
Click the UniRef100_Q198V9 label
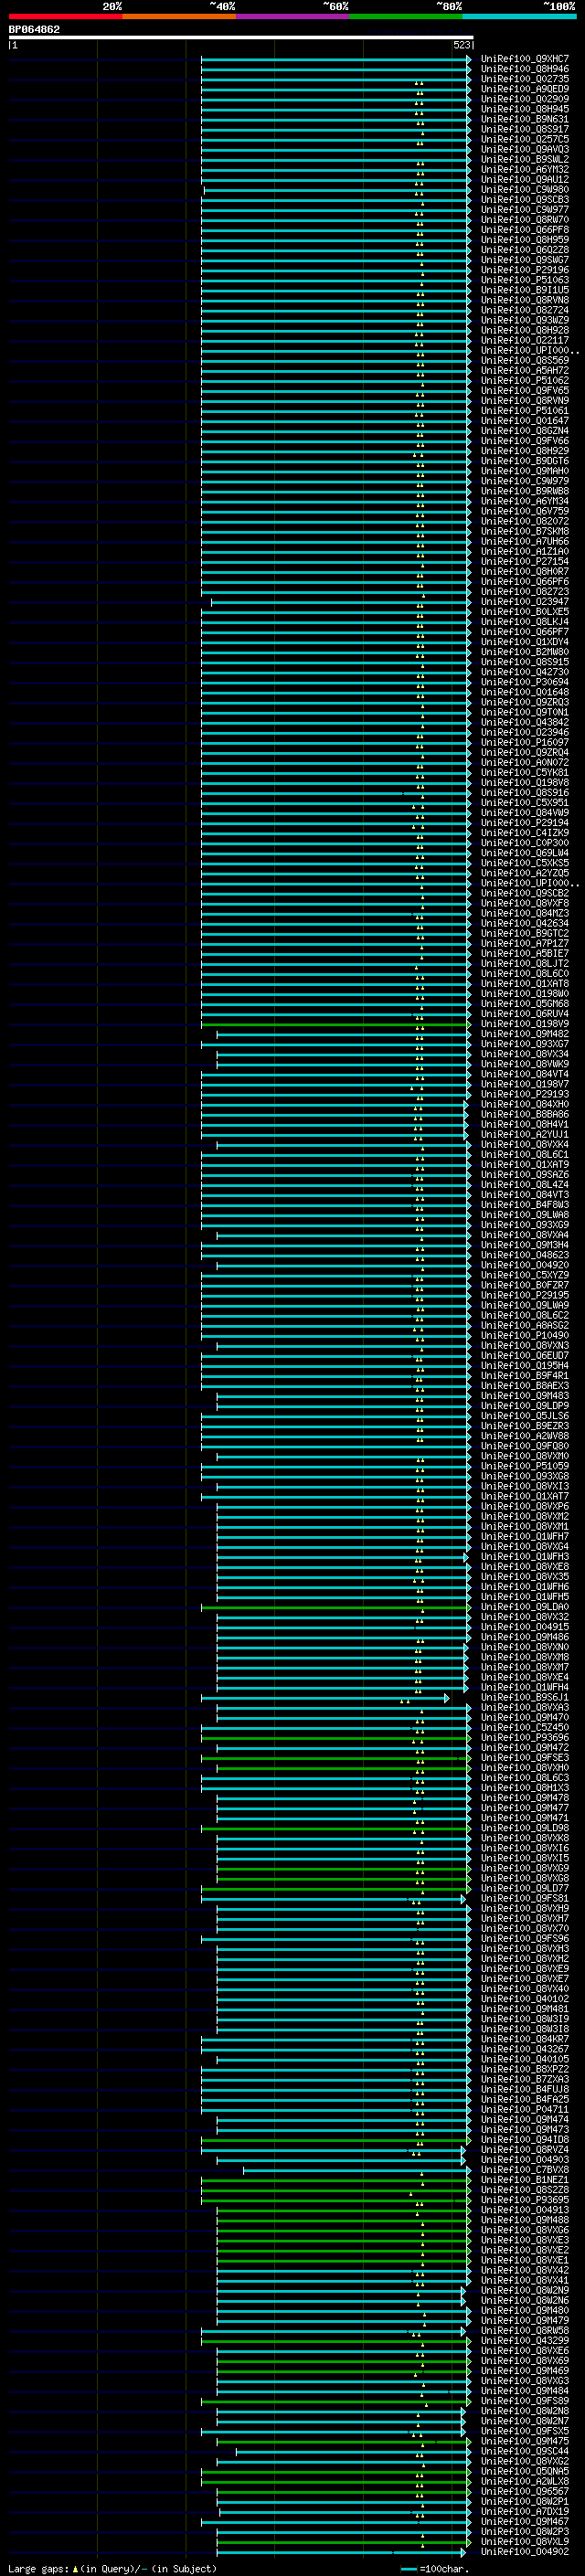pos(524,1024)
